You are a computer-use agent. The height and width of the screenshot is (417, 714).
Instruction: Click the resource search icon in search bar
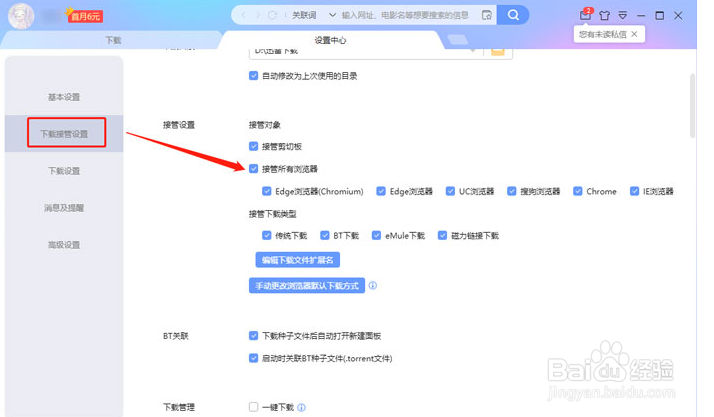[486, 15]
